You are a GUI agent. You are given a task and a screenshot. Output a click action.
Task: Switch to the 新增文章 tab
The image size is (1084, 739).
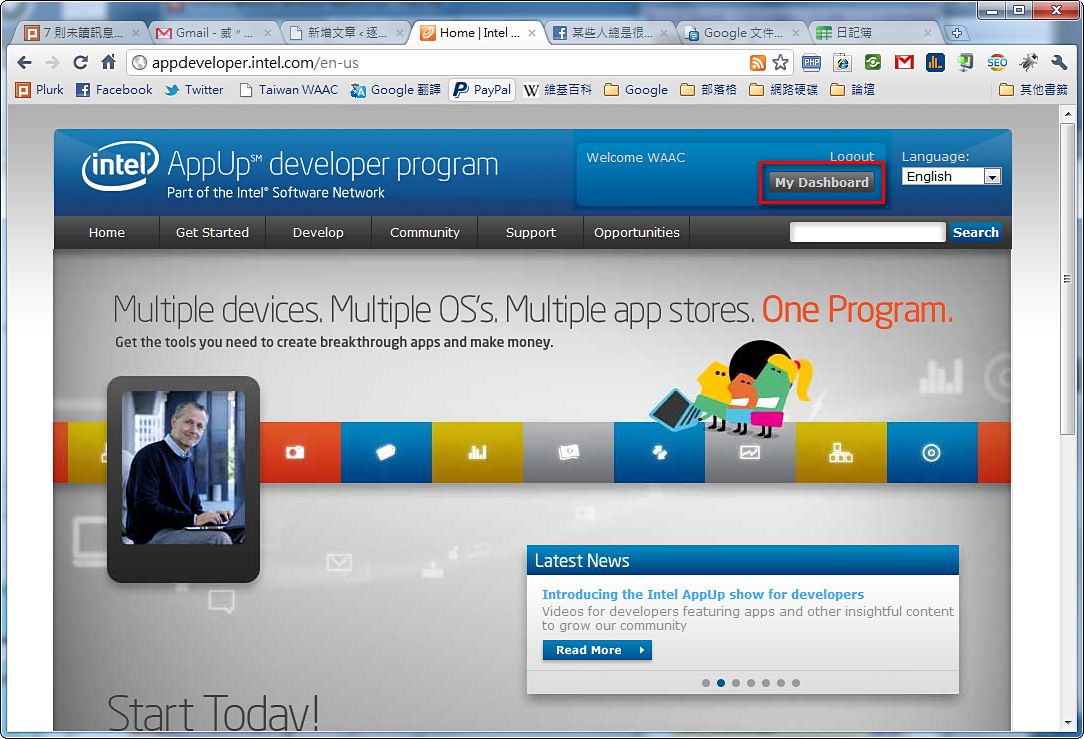pyautogui.click(x=346, y=32)
